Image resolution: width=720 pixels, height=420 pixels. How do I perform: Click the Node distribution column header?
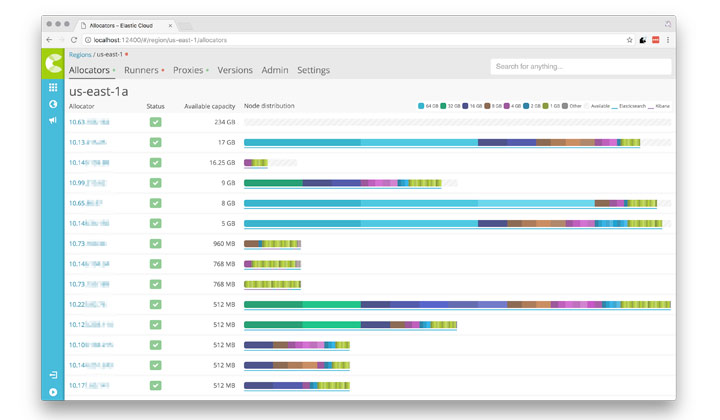[269, 106]
